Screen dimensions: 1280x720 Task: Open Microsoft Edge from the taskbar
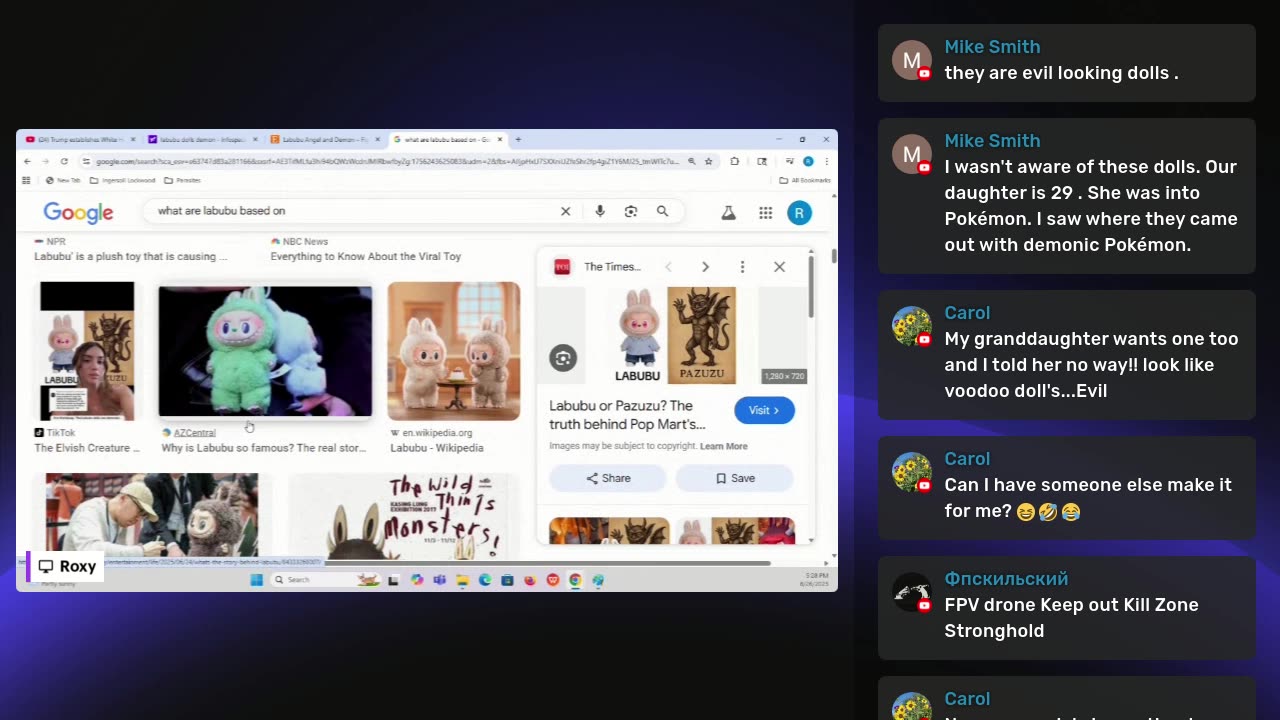point(485,580)
